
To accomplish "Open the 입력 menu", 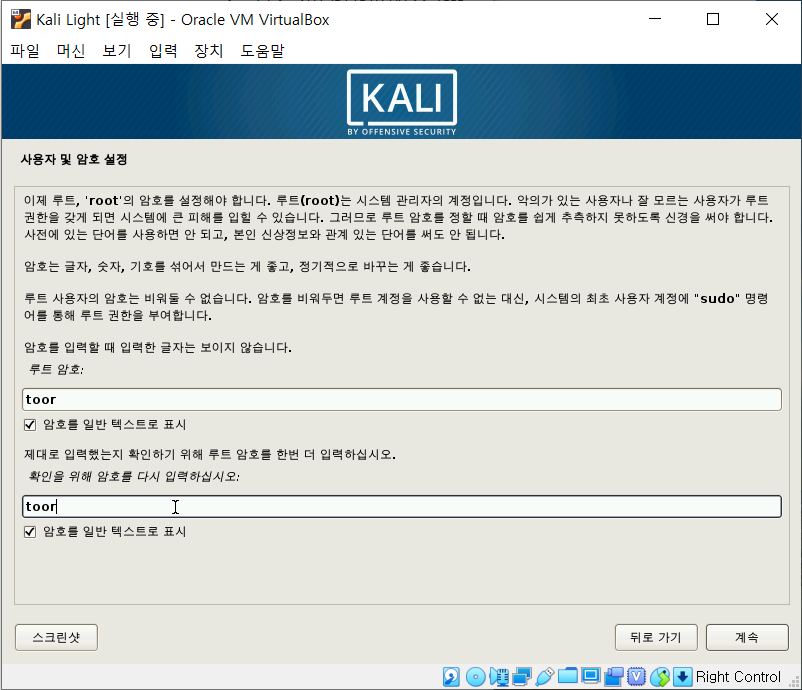I will [163, 51].
